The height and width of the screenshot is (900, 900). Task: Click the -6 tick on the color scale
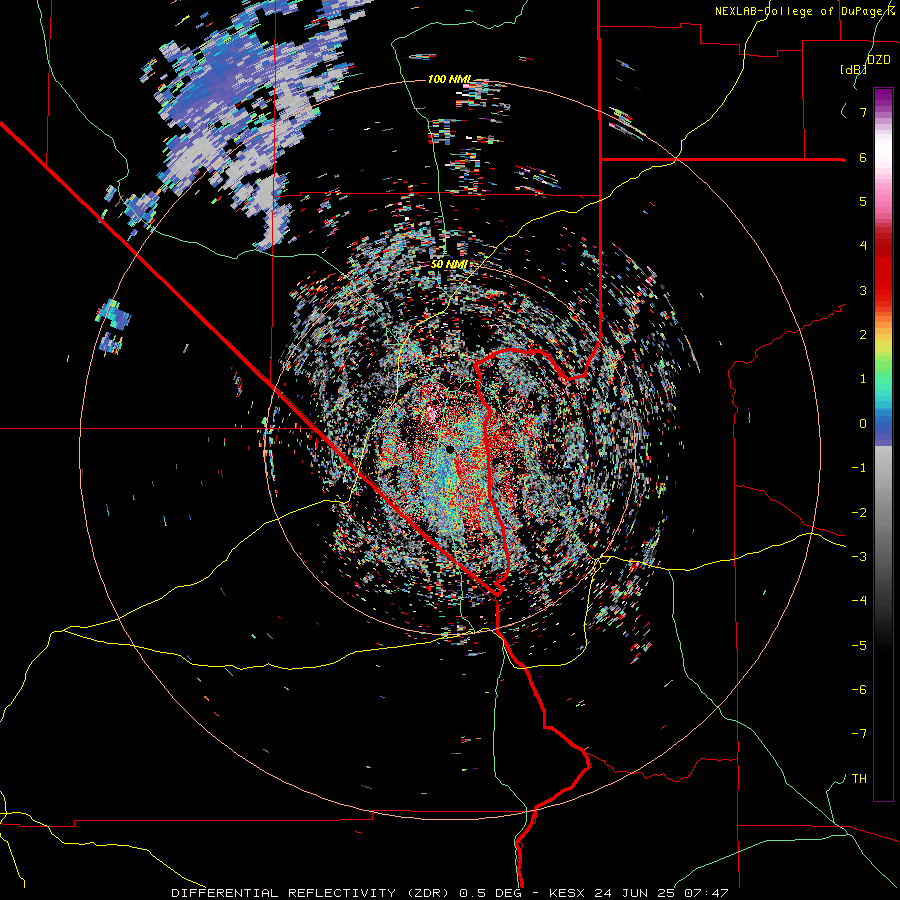[x=859, y=690]
